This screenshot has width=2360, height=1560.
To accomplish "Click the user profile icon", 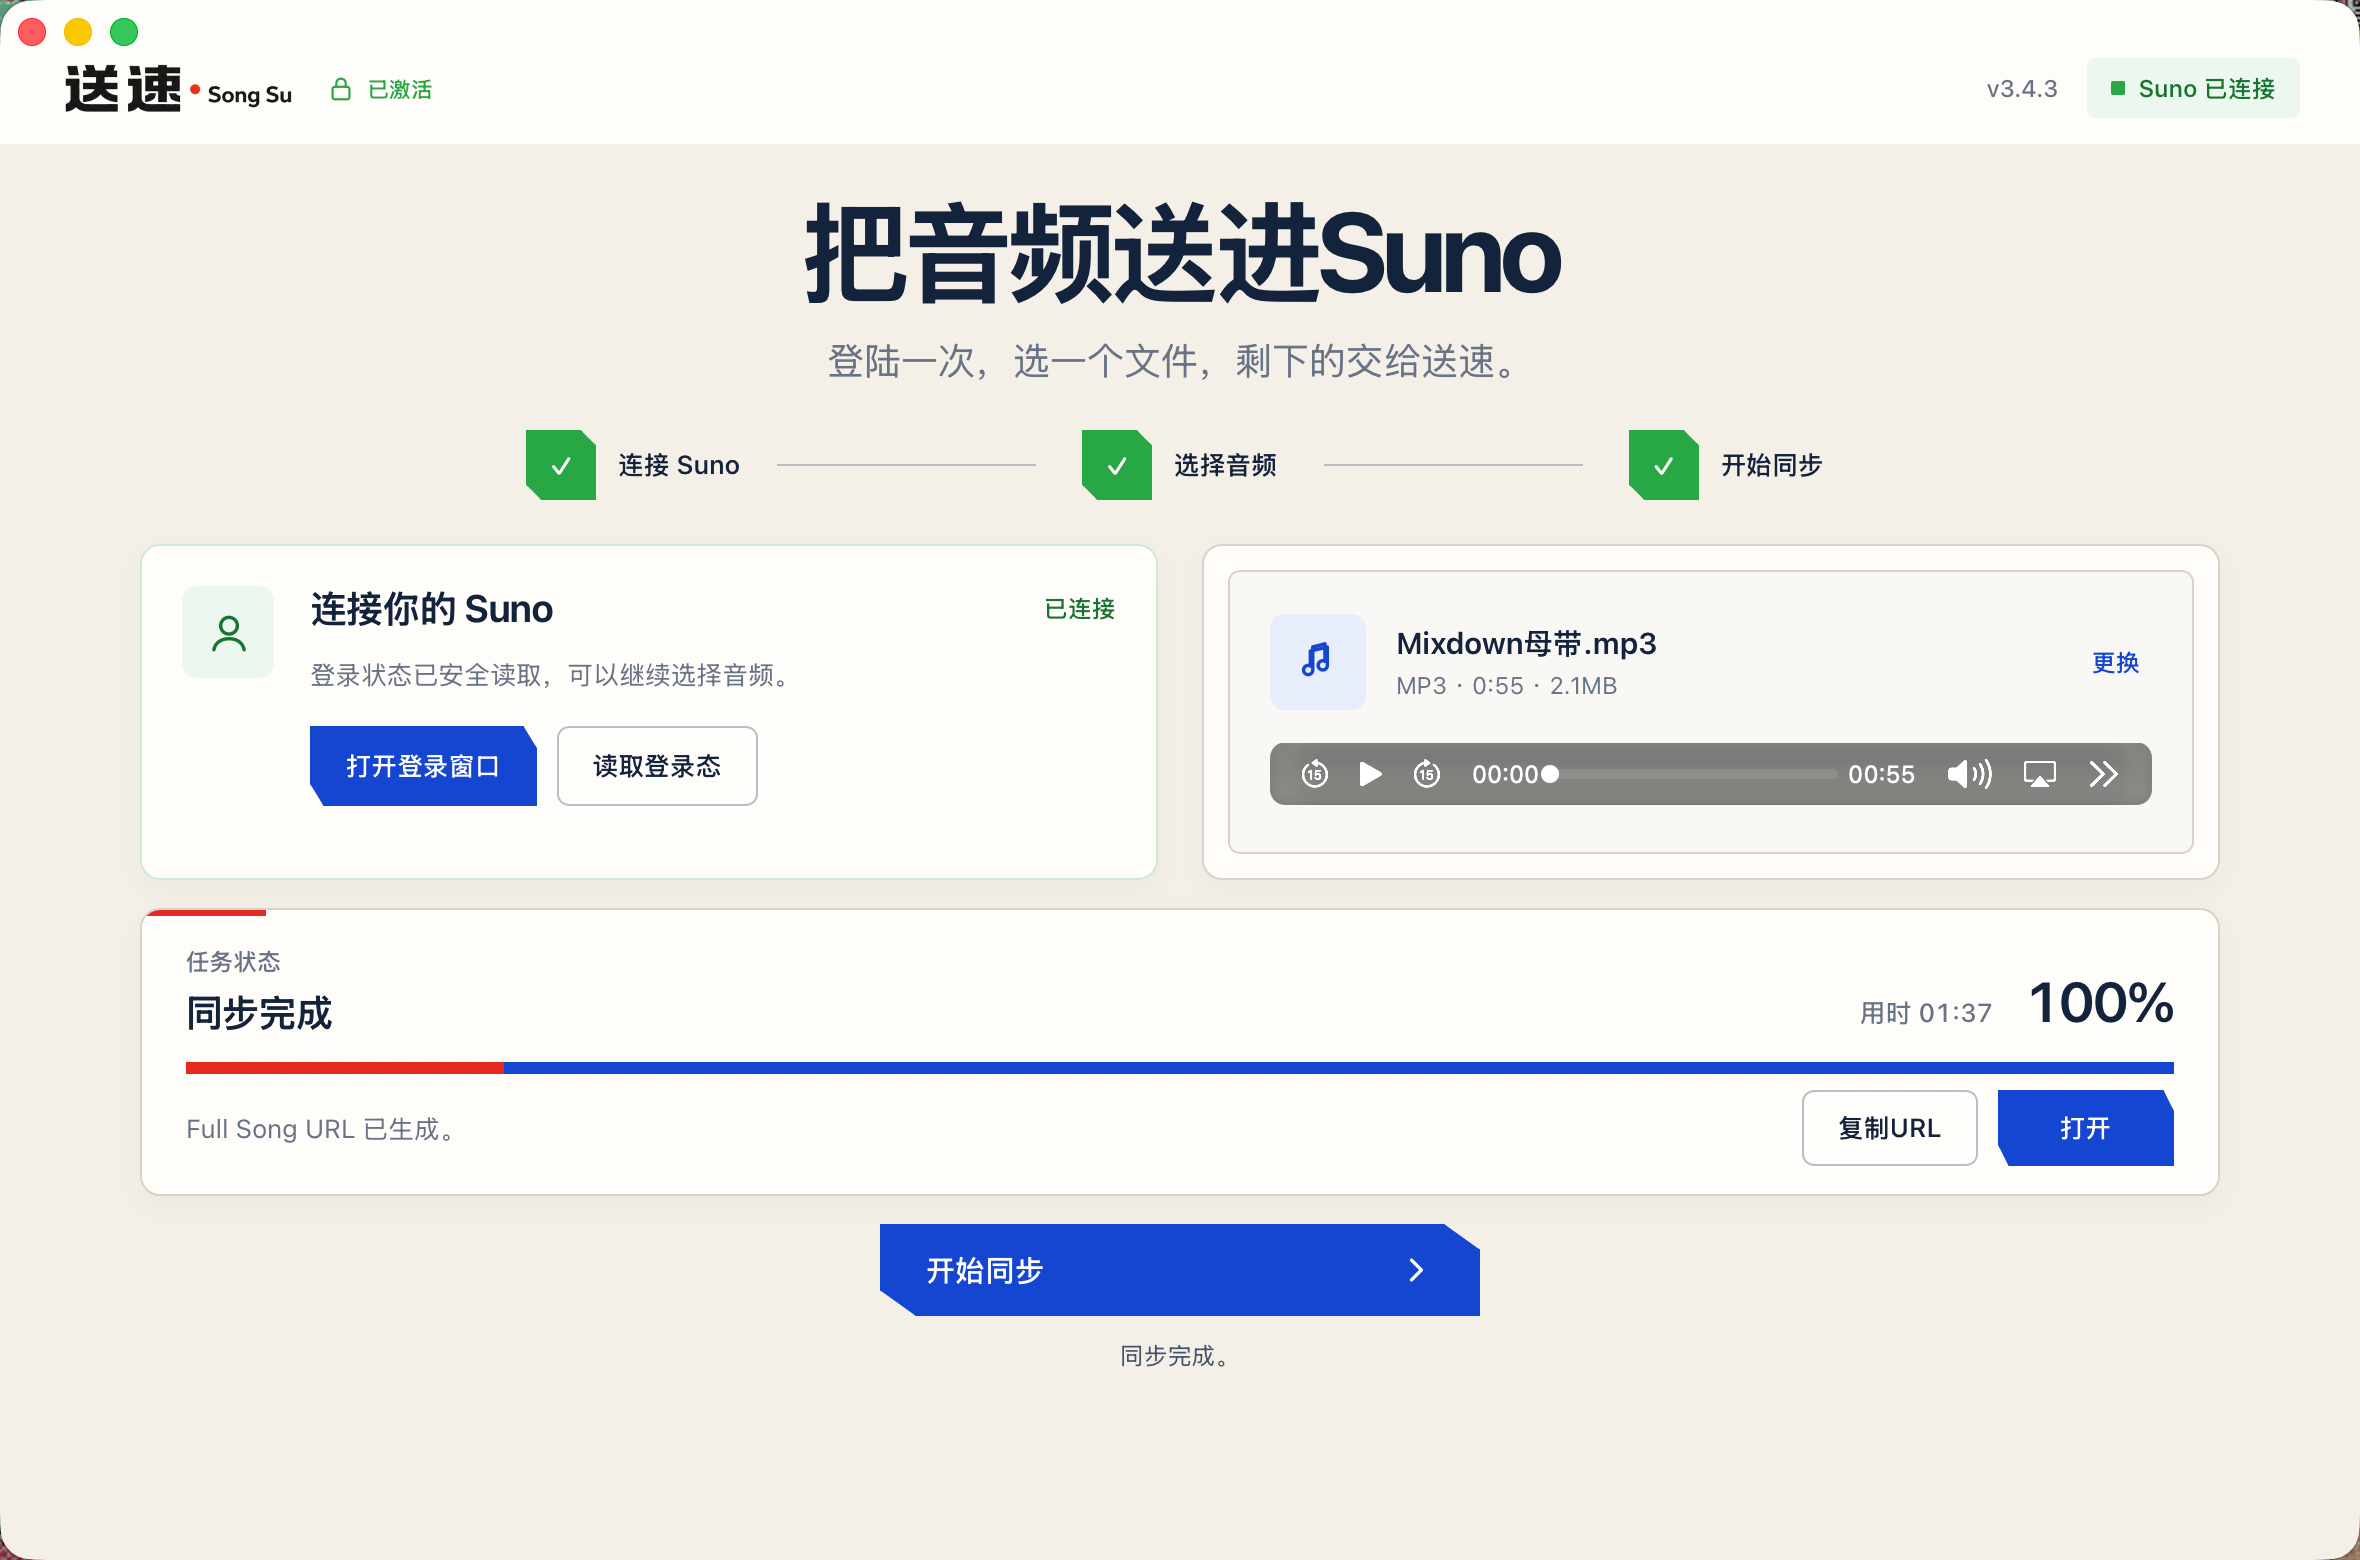I will coord(228,632).
